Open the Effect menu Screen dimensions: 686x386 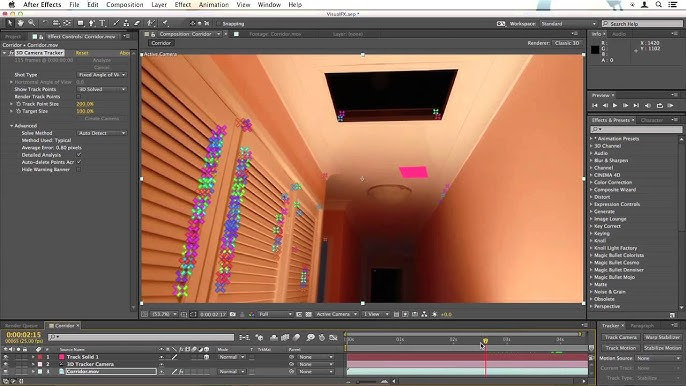(182, 4)
